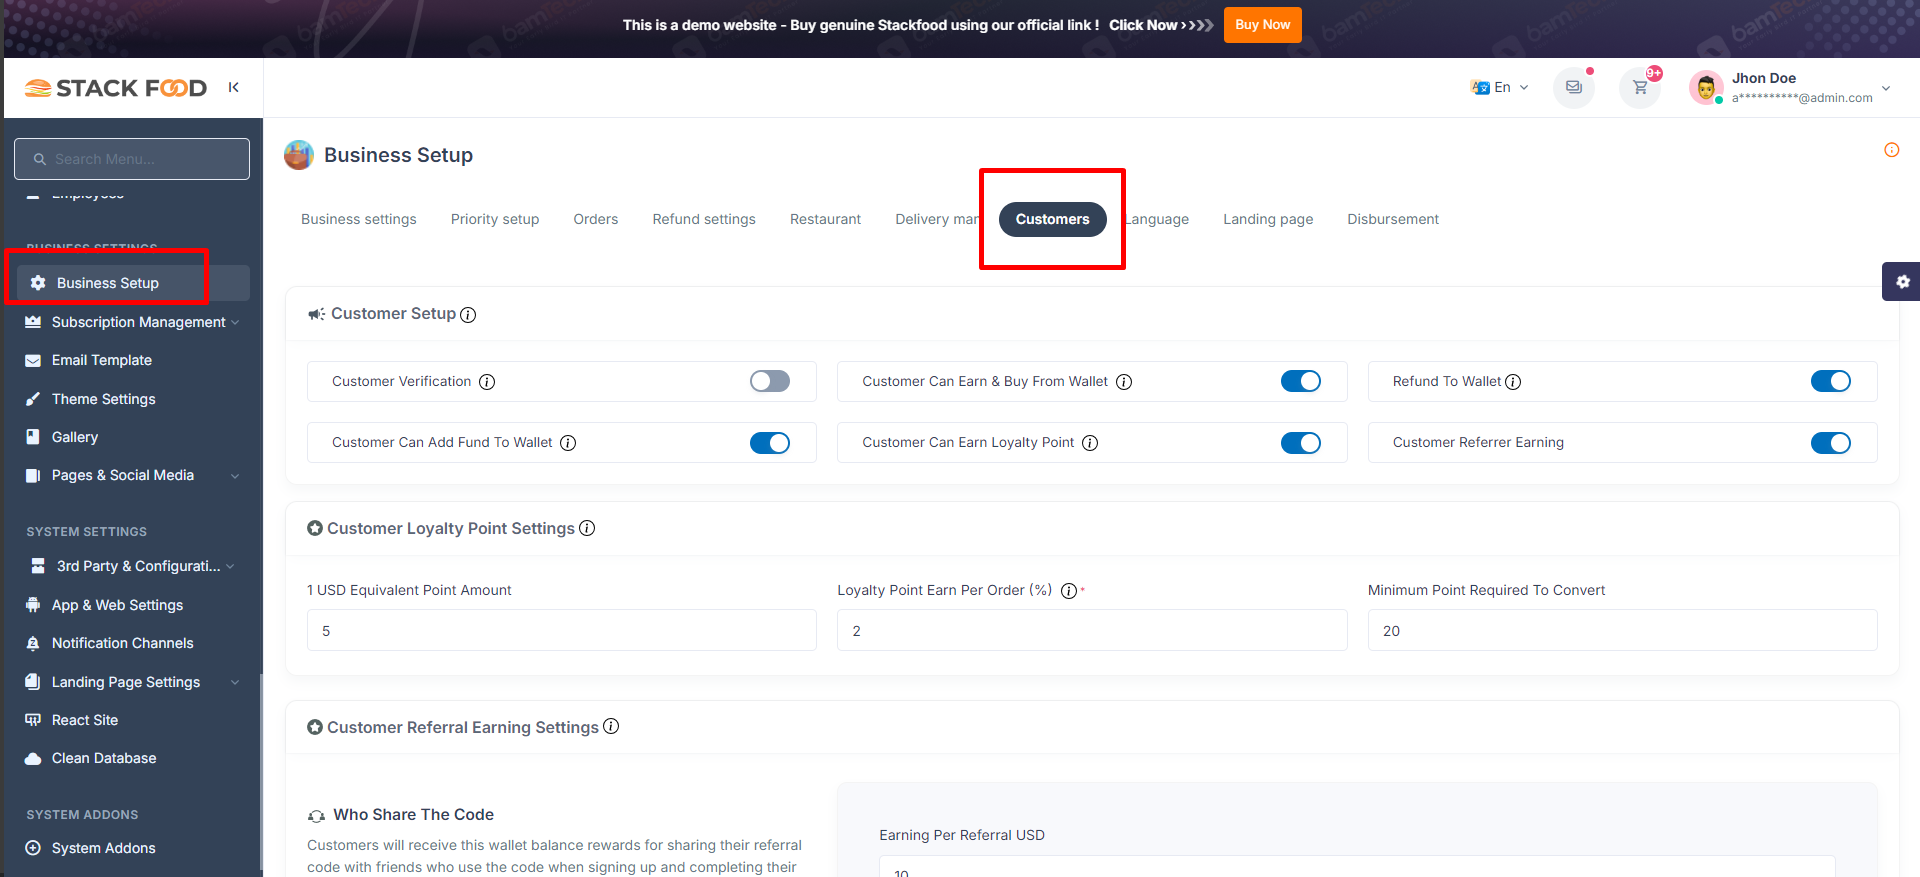Switch to Priority setup tab

495,219
